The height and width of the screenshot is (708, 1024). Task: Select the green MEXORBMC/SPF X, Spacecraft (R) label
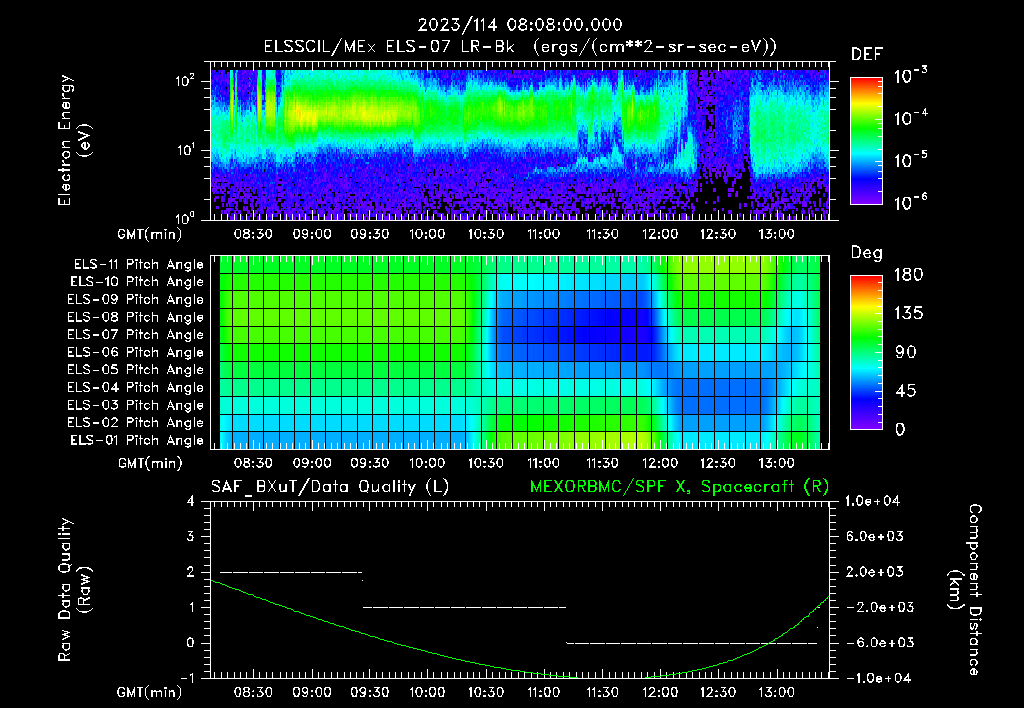click(679, 487)
